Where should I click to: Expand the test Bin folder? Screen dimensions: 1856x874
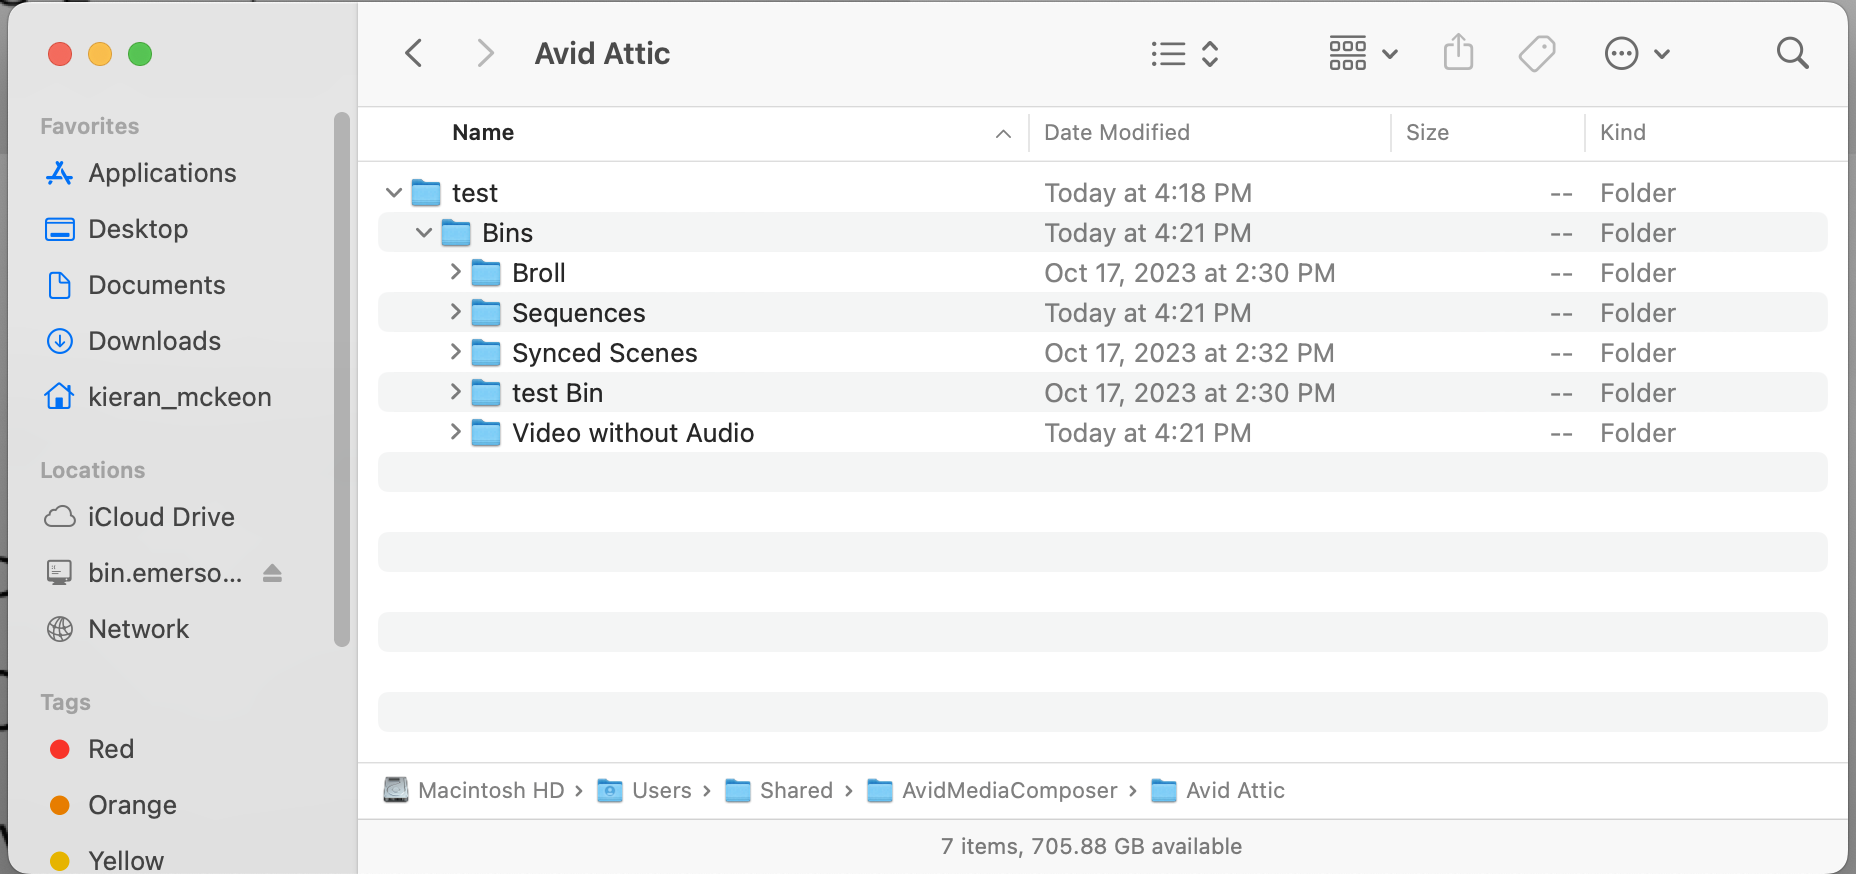point(455,391)
